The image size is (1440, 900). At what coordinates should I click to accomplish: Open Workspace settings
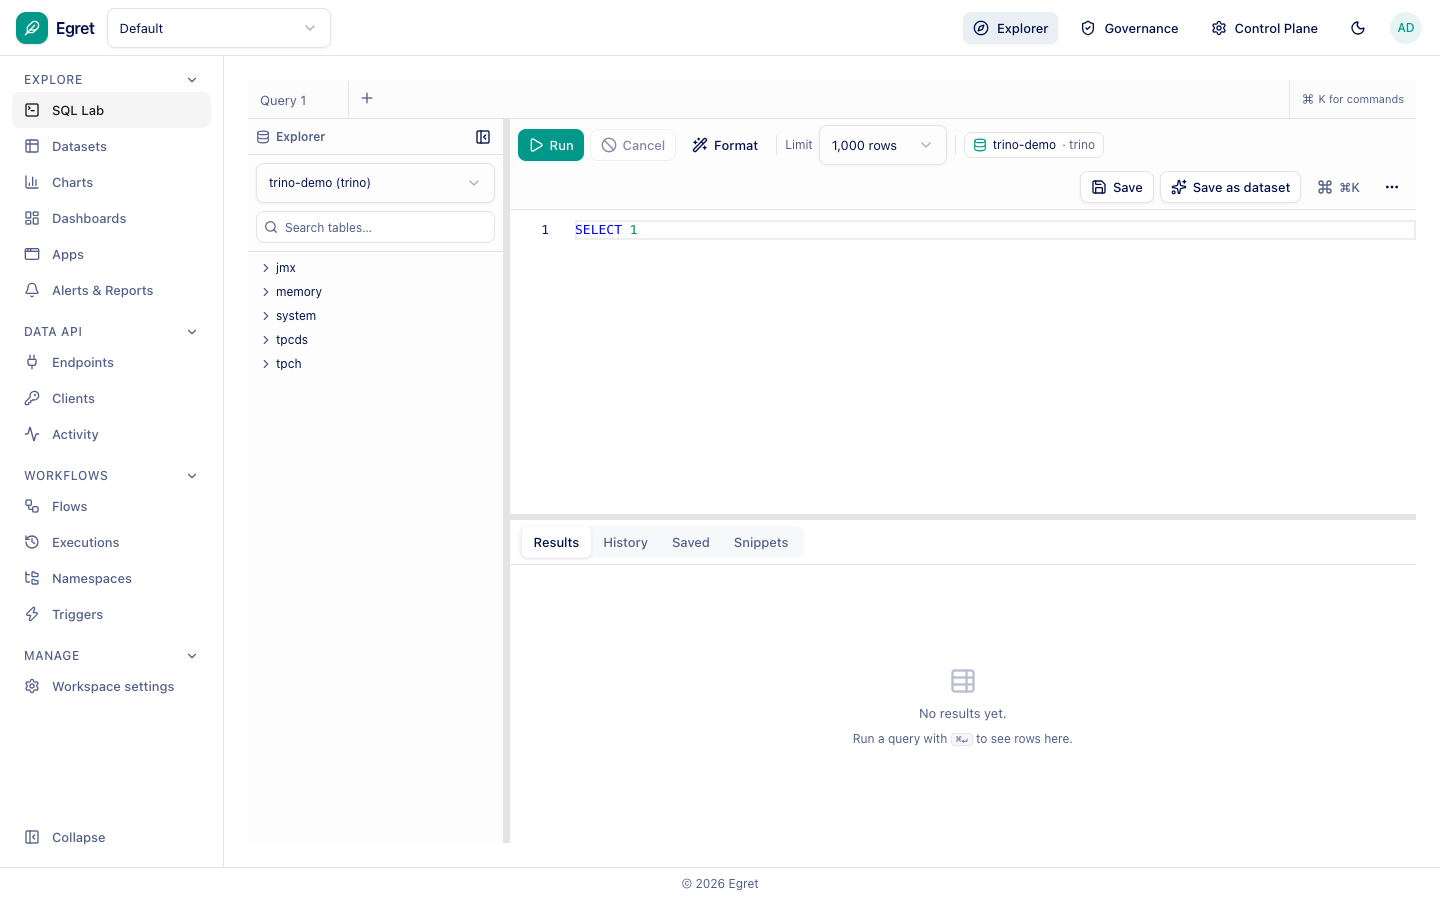pos(111,686)
